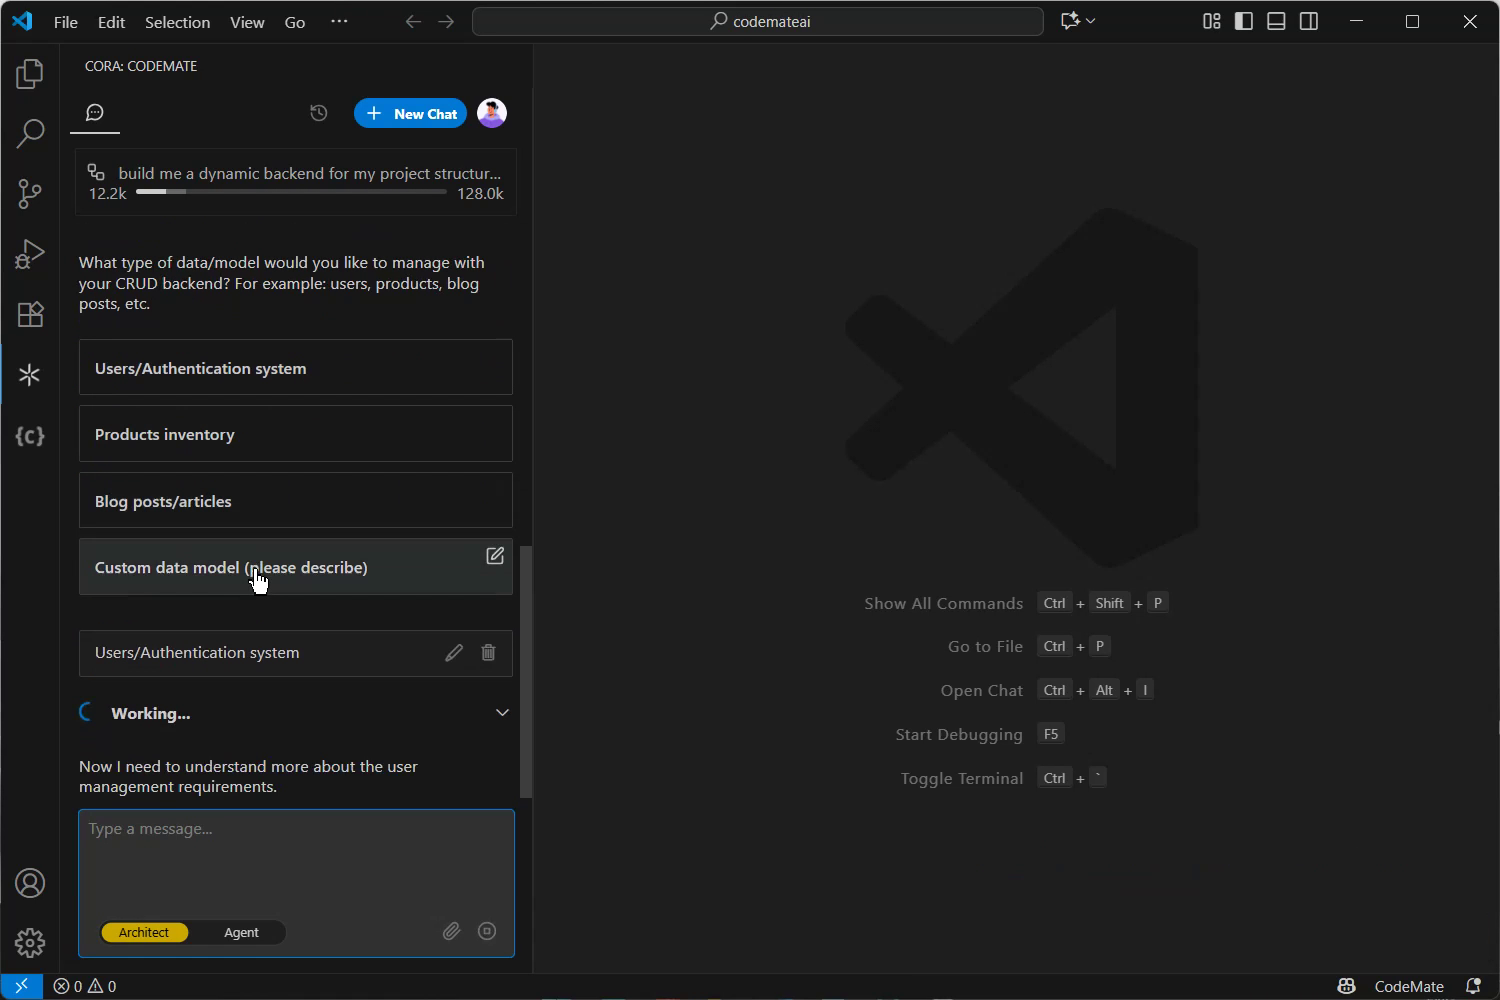Click the remote window icon in status bar

pos(21,986)
